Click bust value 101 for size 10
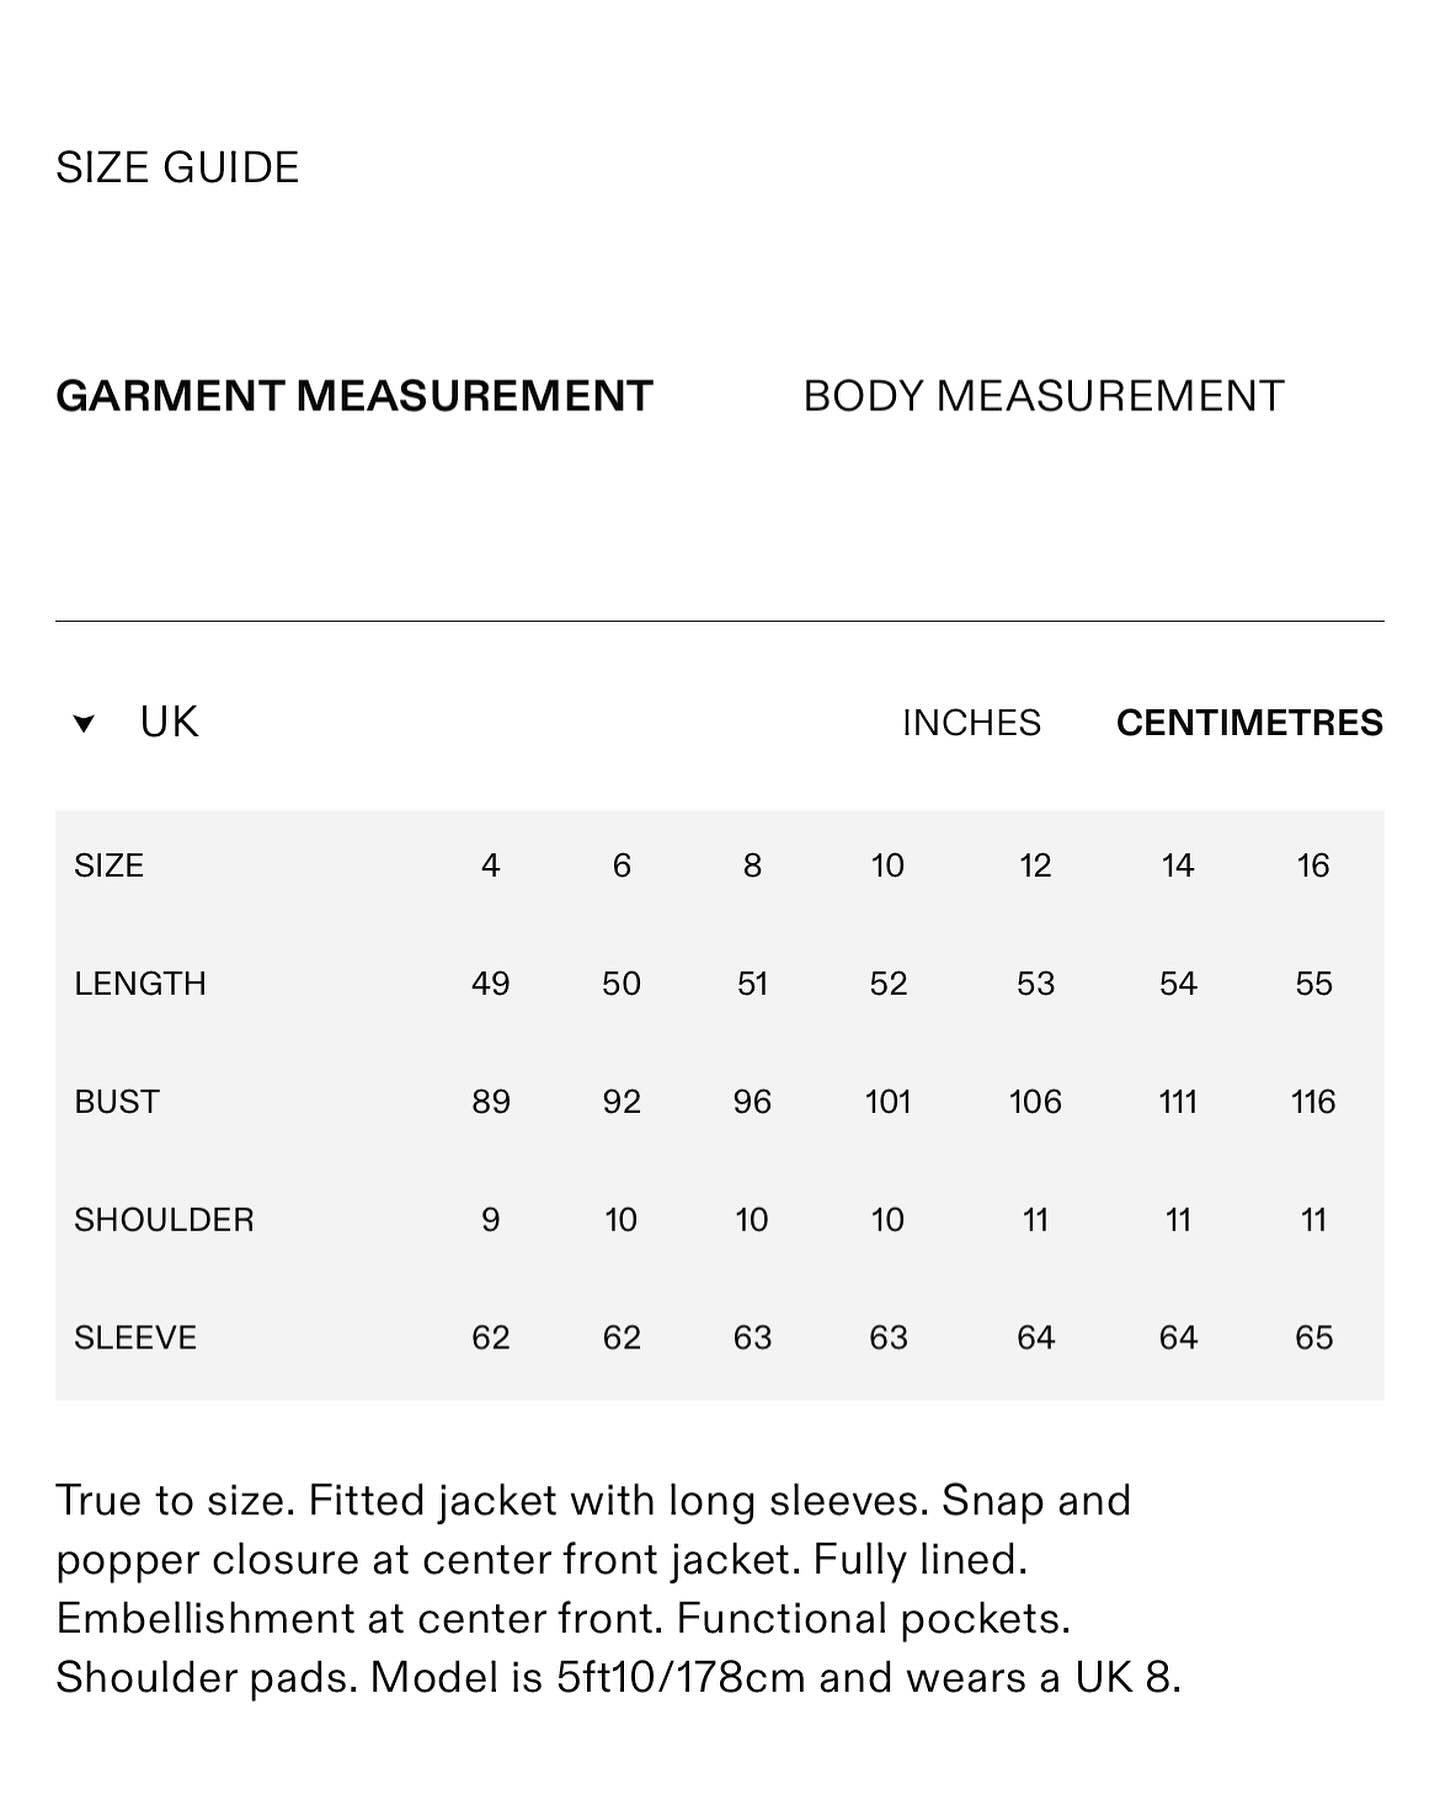Image resolution: width=1440 pixels, height=1800 pixels. (887, 1101)
